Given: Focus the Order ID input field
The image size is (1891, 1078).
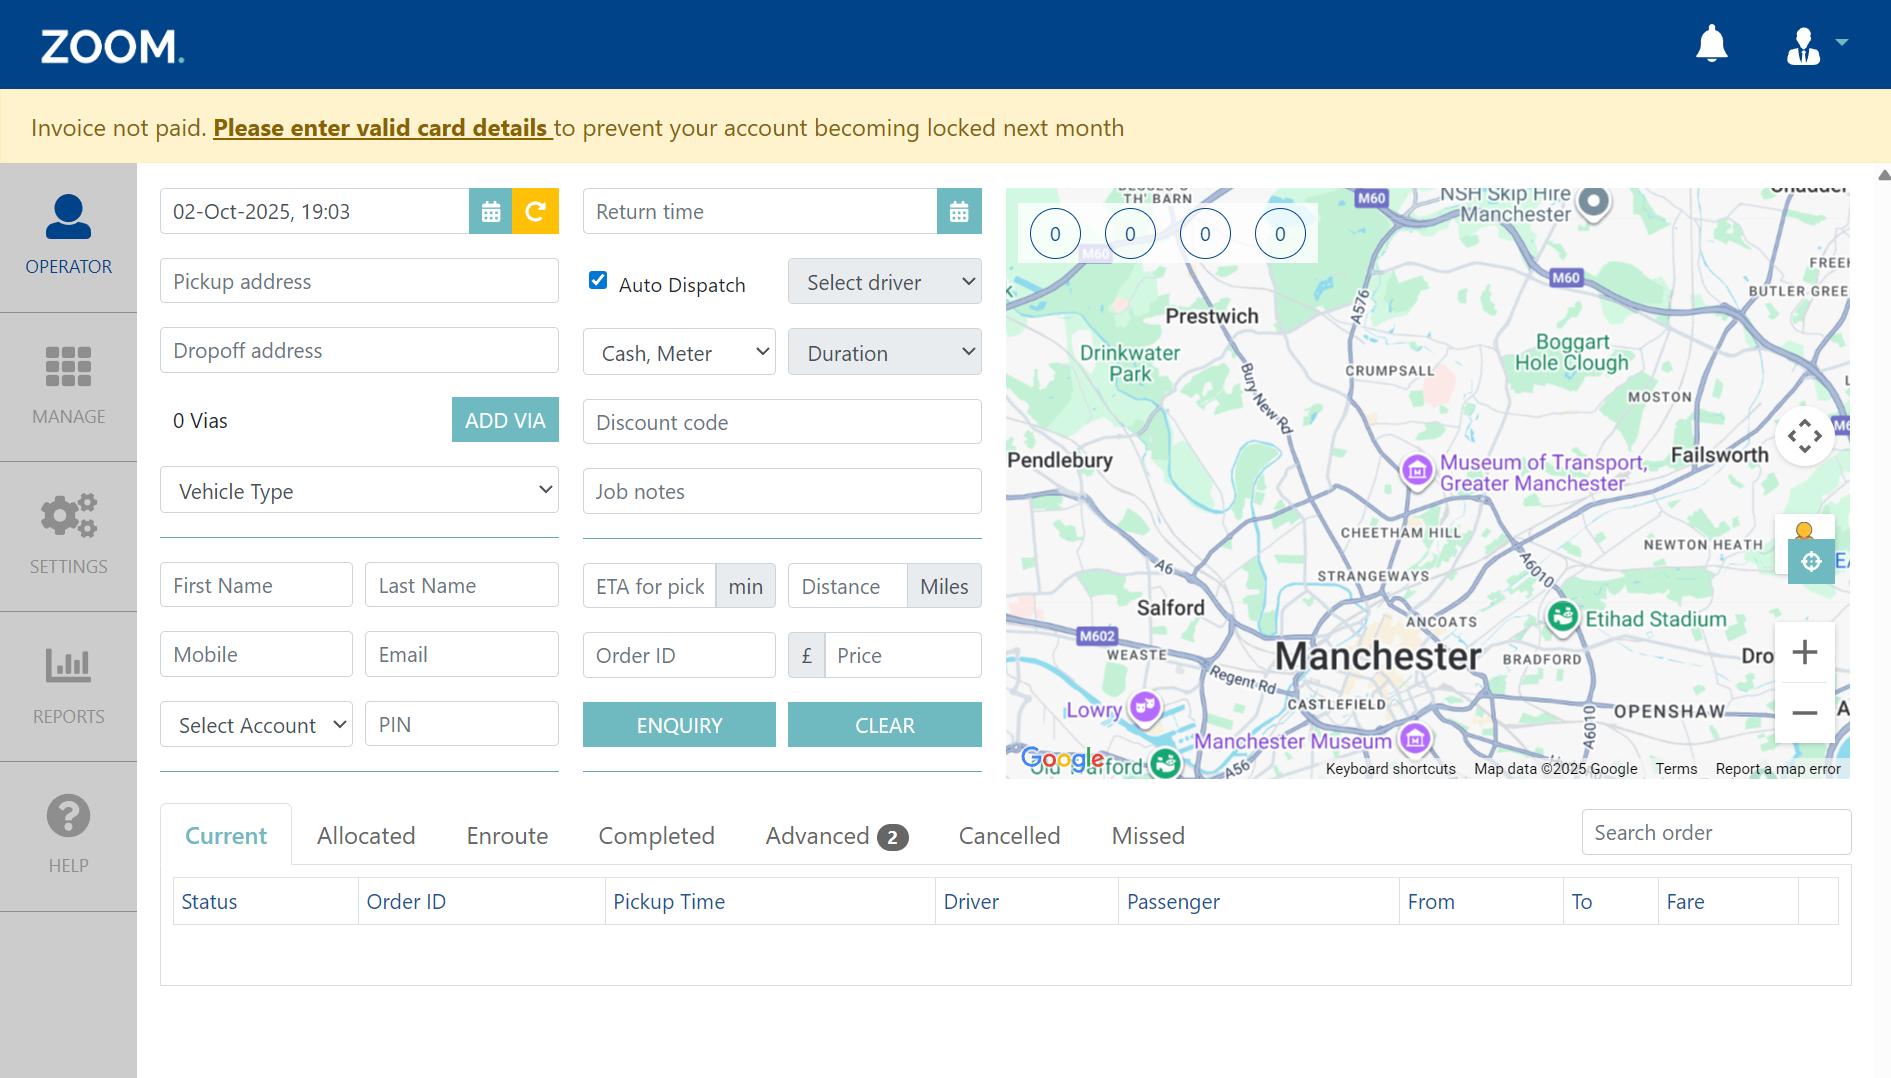Looking at the screenshot, I should point(679,655).
